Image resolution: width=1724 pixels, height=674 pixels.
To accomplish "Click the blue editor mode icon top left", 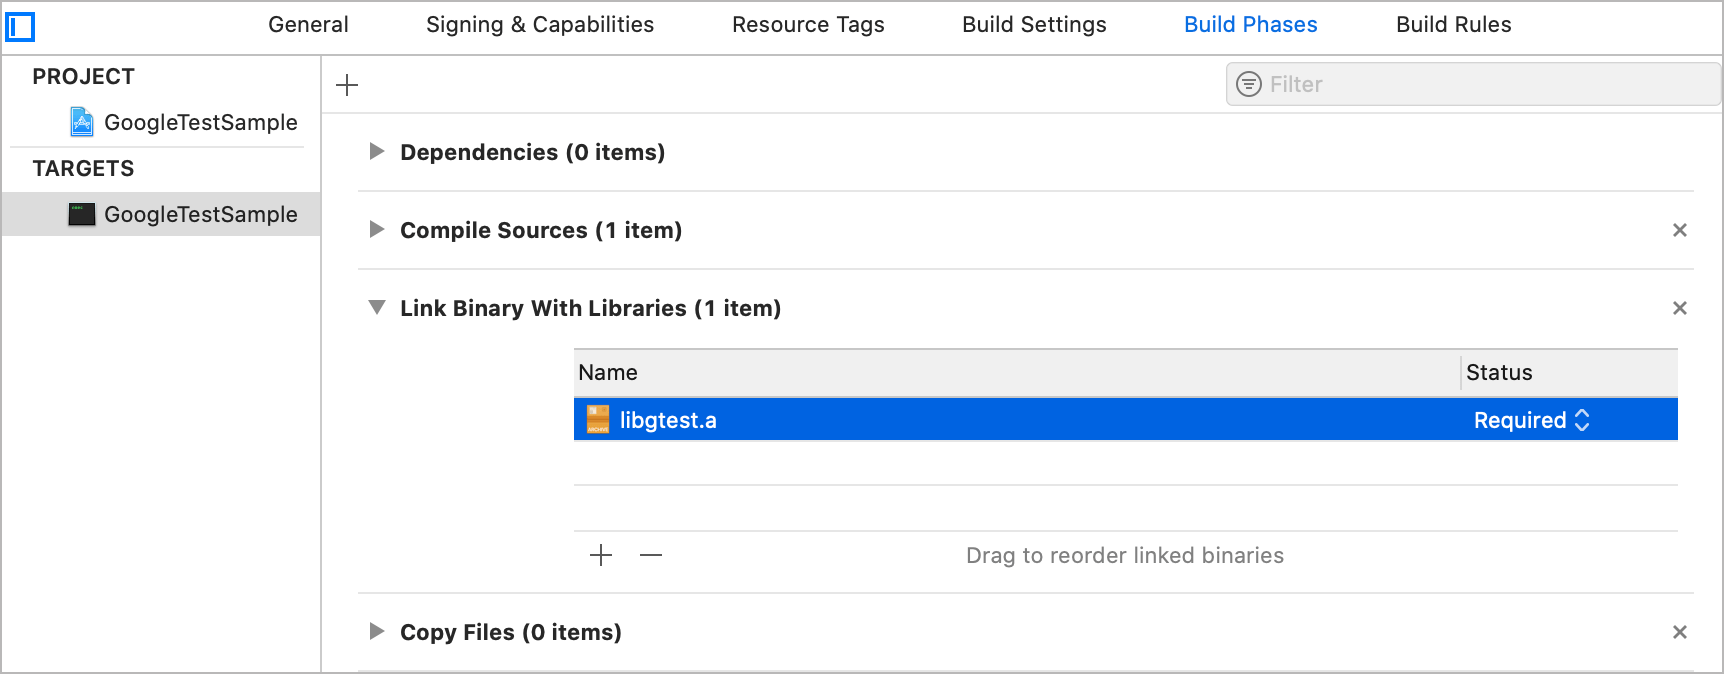I will [x=22, y=26].
